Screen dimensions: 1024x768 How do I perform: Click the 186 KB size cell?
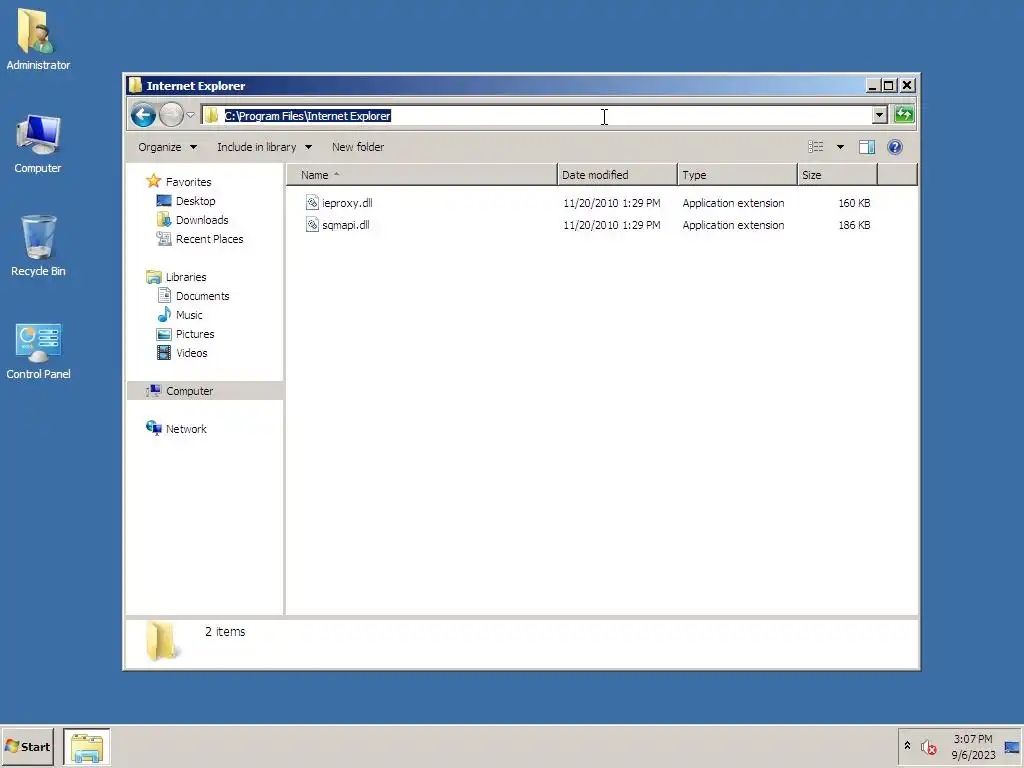pos(854,225)
